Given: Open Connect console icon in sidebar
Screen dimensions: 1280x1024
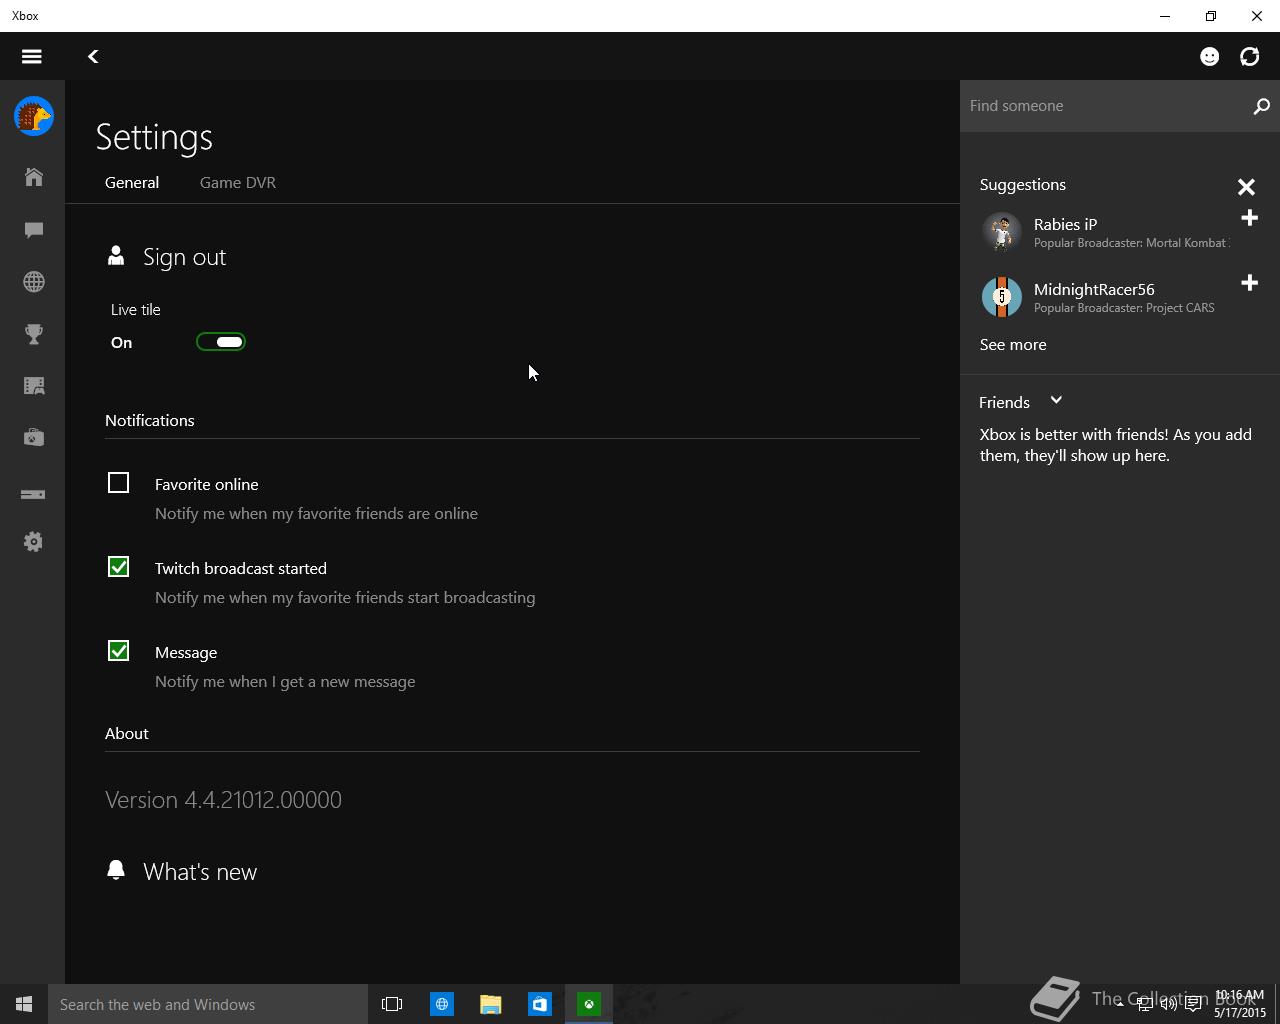Looking at the screenshot, I should 34,494.
